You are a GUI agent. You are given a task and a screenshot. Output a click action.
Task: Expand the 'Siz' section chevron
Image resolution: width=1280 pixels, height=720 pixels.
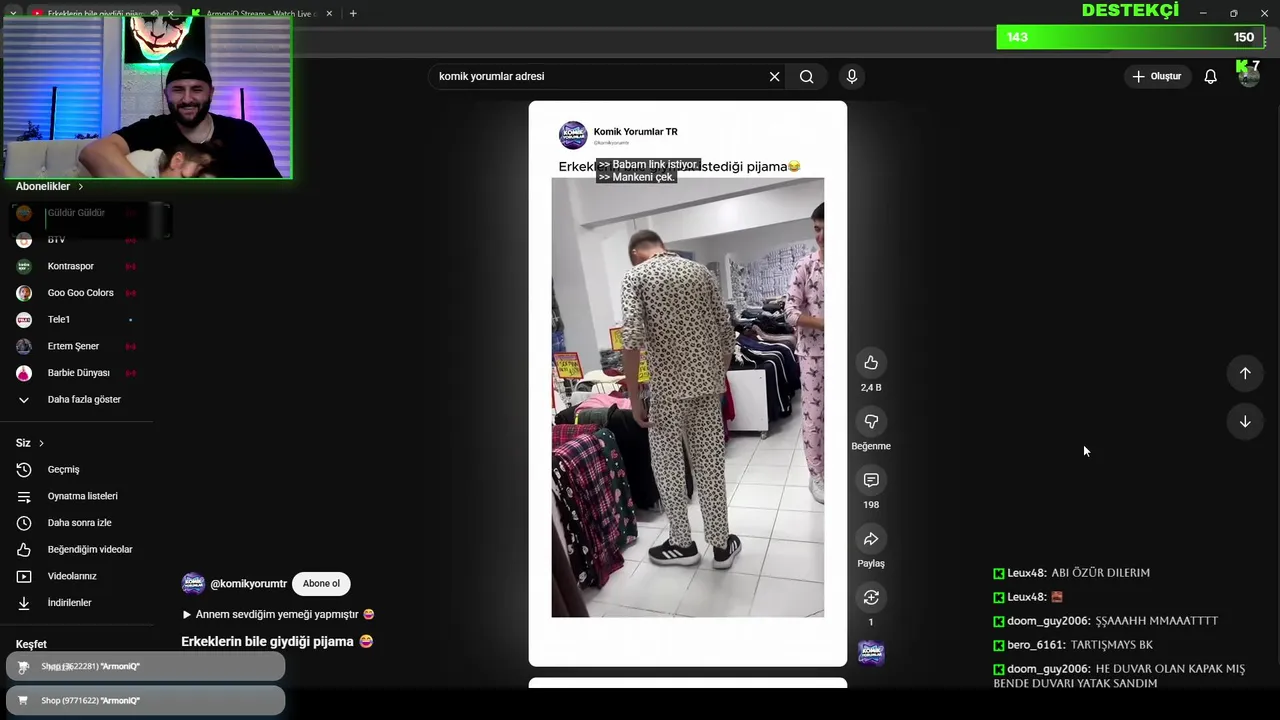[x=41, y=443]
